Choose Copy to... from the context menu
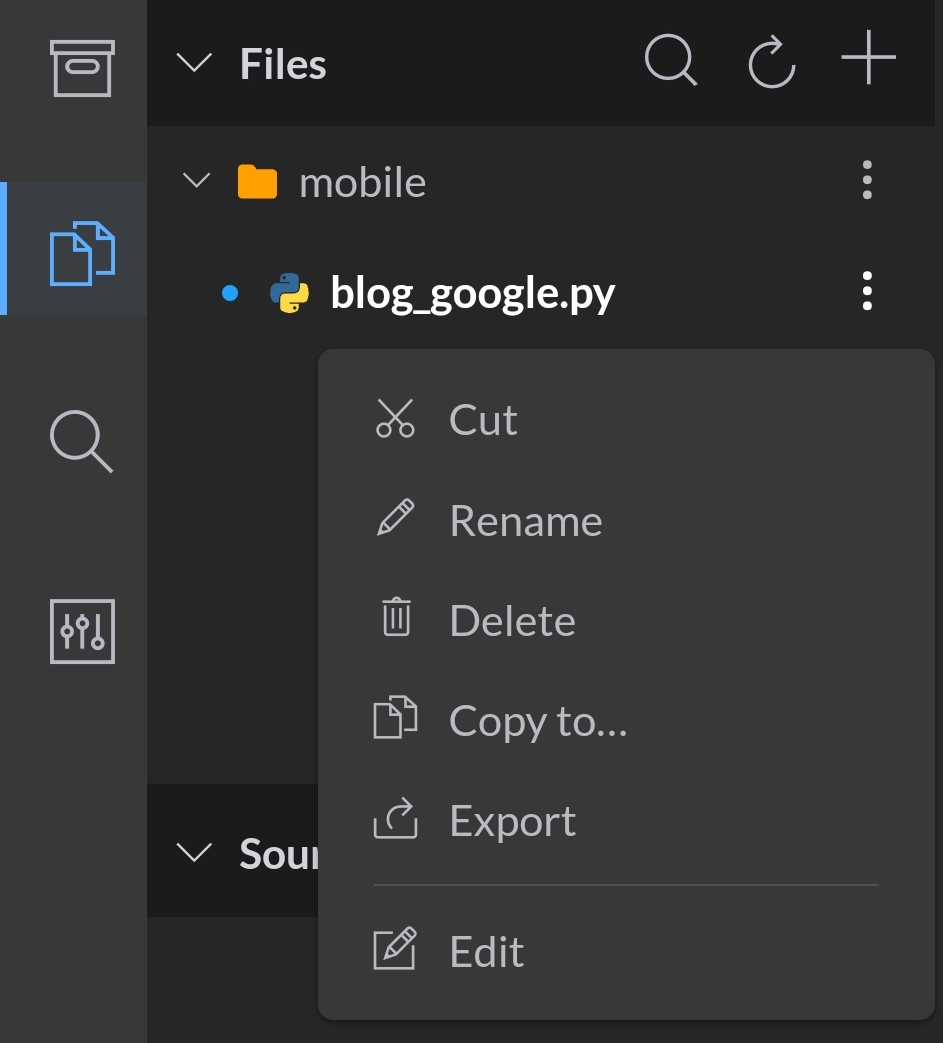 point(626,720)
